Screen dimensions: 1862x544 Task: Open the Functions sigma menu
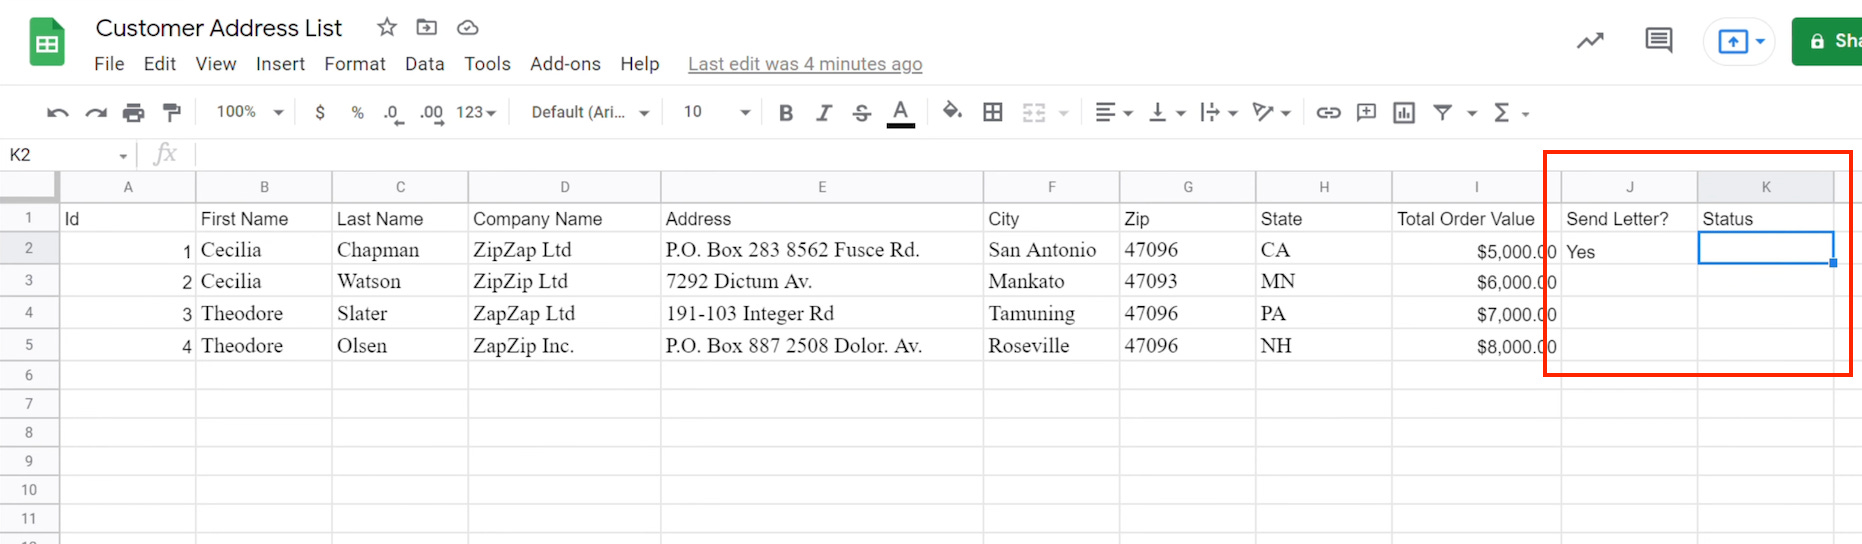(1511, 113)
